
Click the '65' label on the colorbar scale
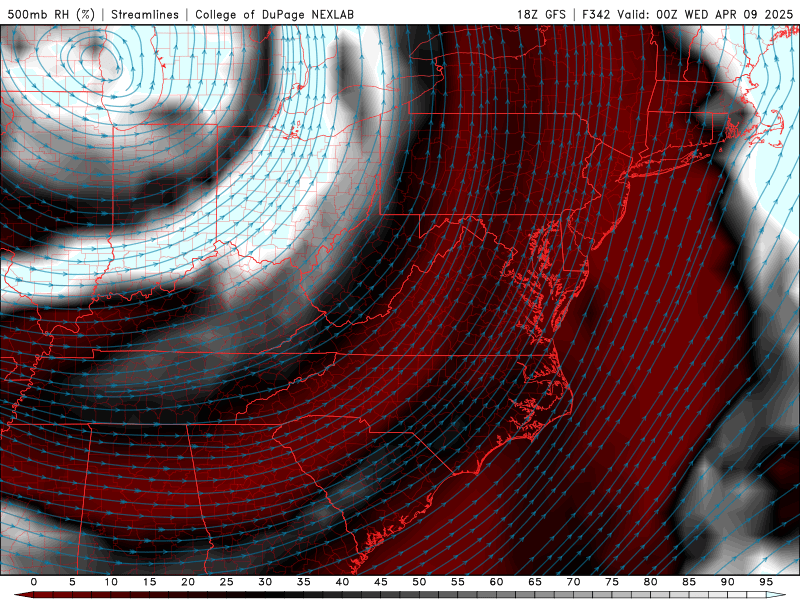(x=535, y=582)
